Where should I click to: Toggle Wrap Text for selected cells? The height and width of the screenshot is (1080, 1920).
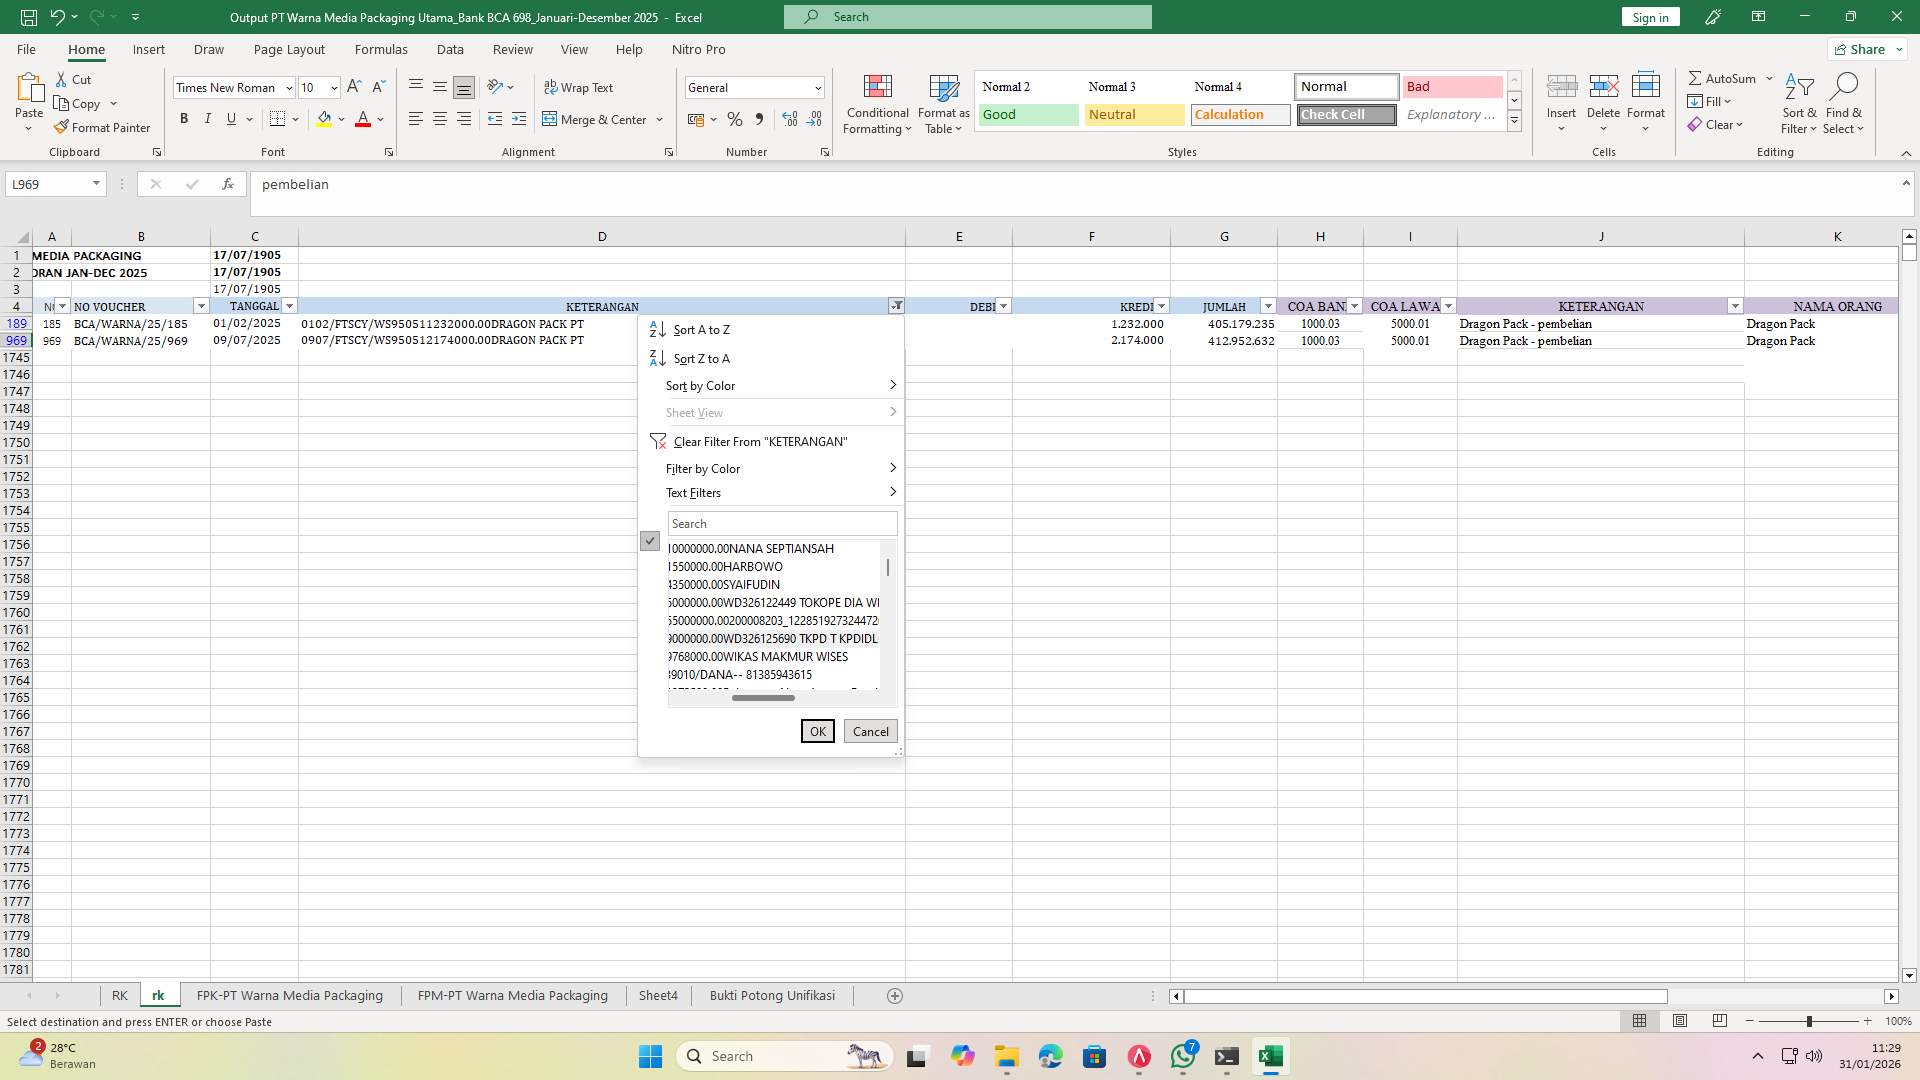point(580,87)
